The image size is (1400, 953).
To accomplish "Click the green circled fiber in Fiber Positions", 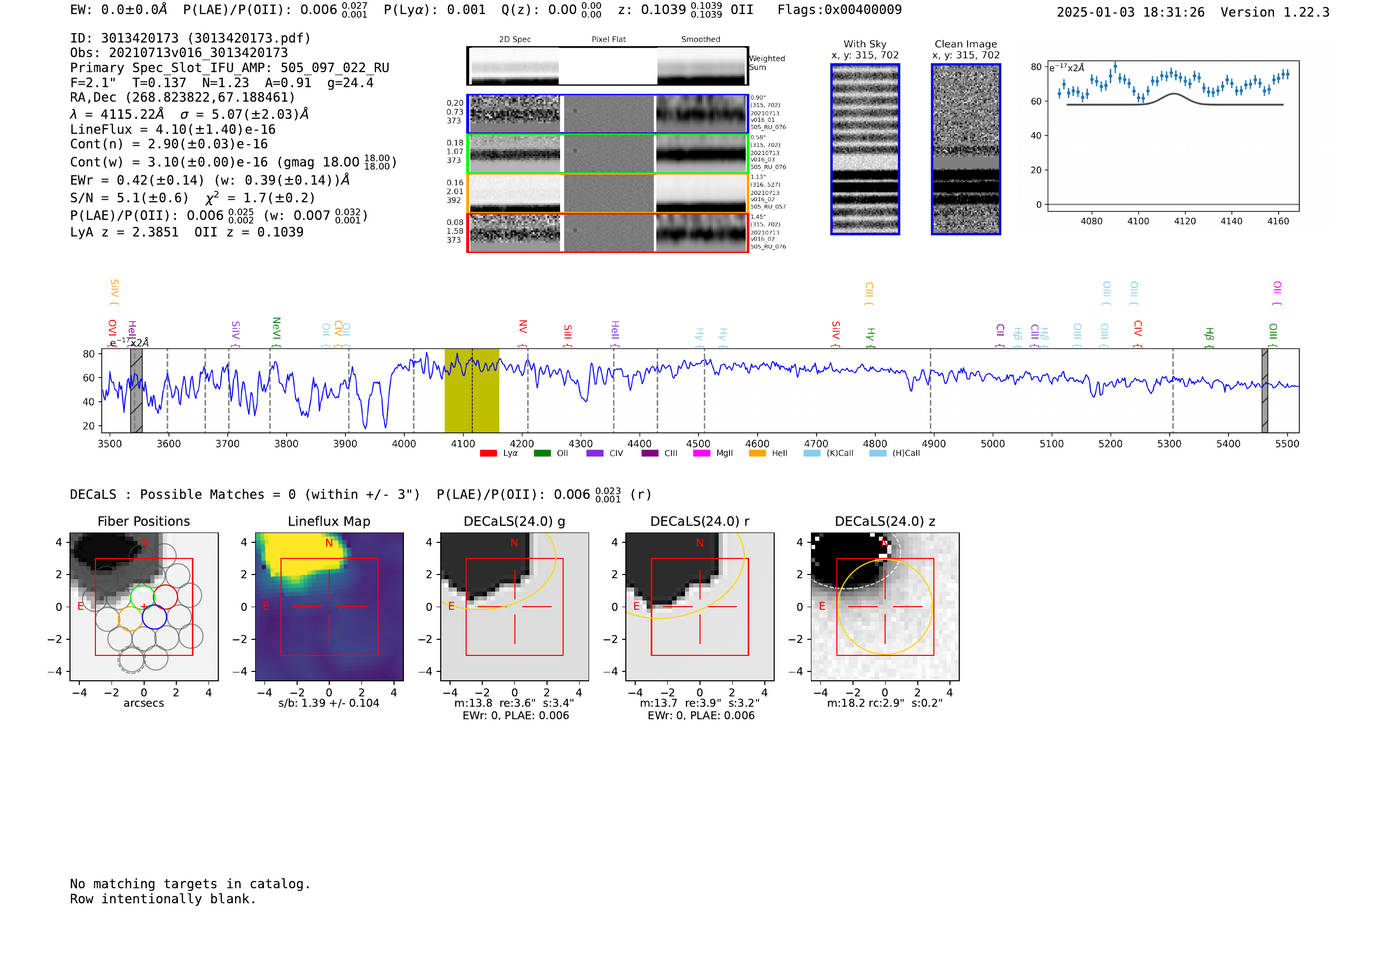I will (x=142, y=597).
